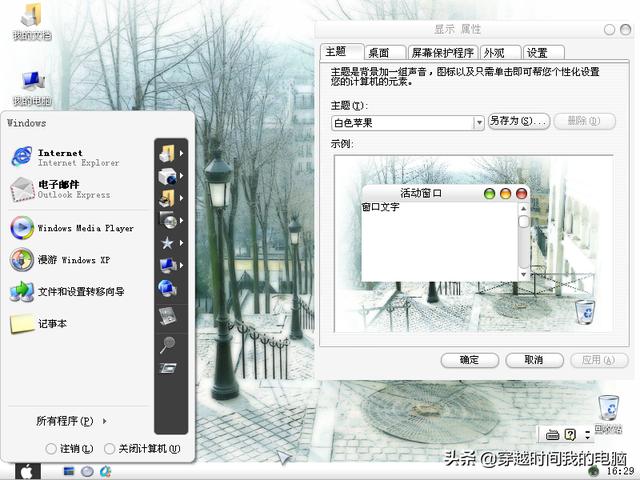The image size is (640, 480).
Task: Switch to the 外观 tab
Action: coord(500,53)
